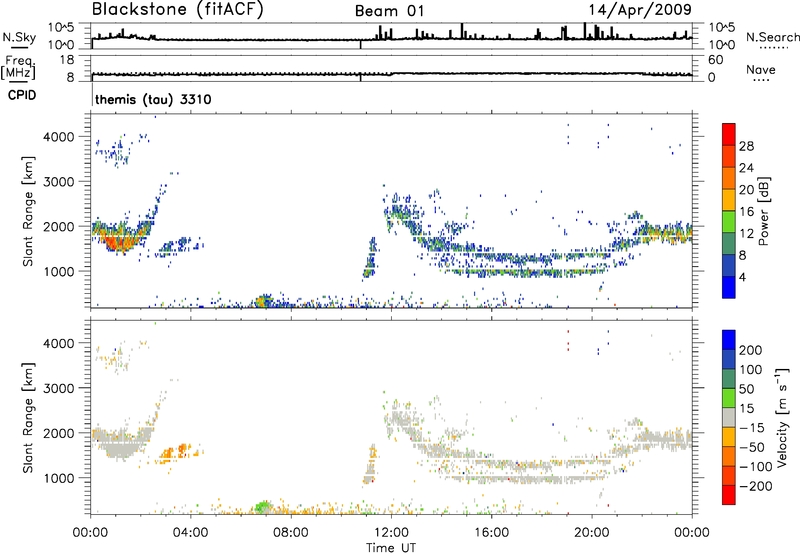
Task: Select the "-200" value on Velocity colorbar
Action: click(756, 486)
